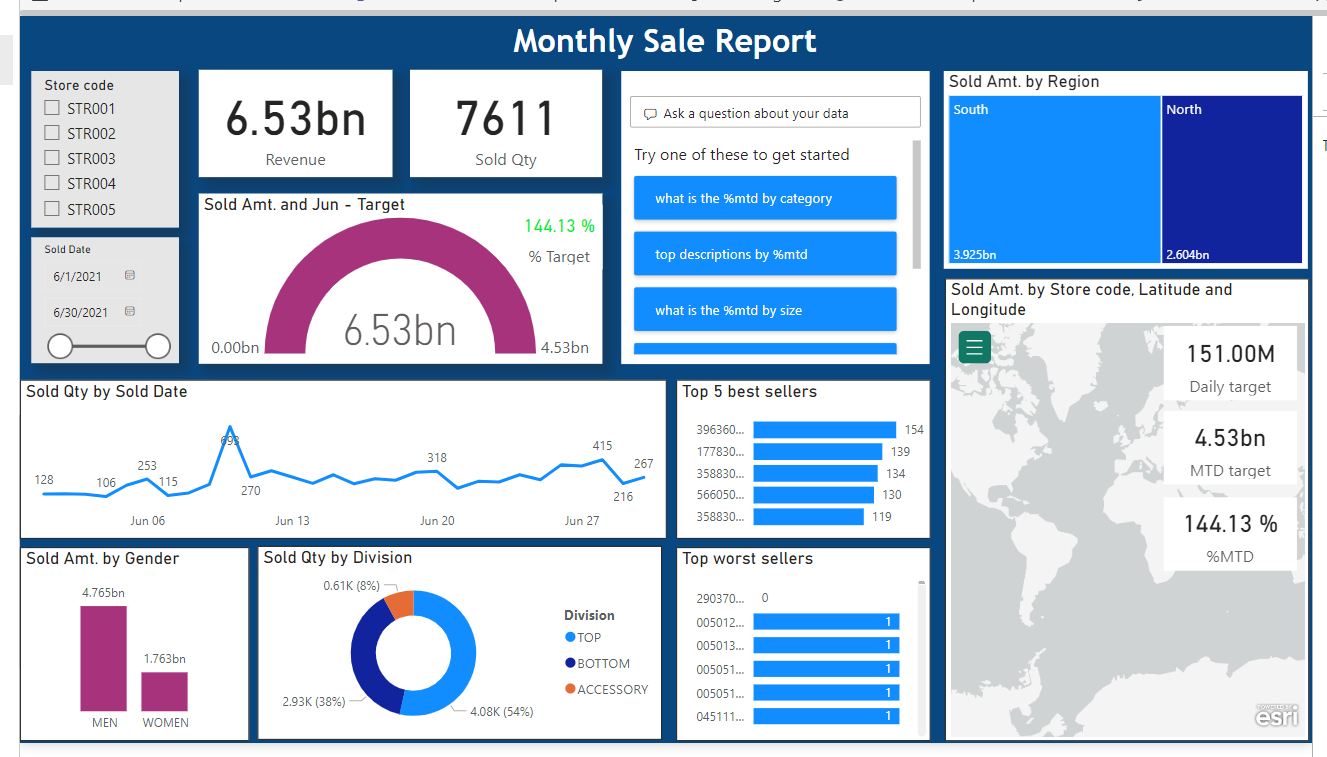
Task: Open the green map menu button
Action: [x=975, y=347]
